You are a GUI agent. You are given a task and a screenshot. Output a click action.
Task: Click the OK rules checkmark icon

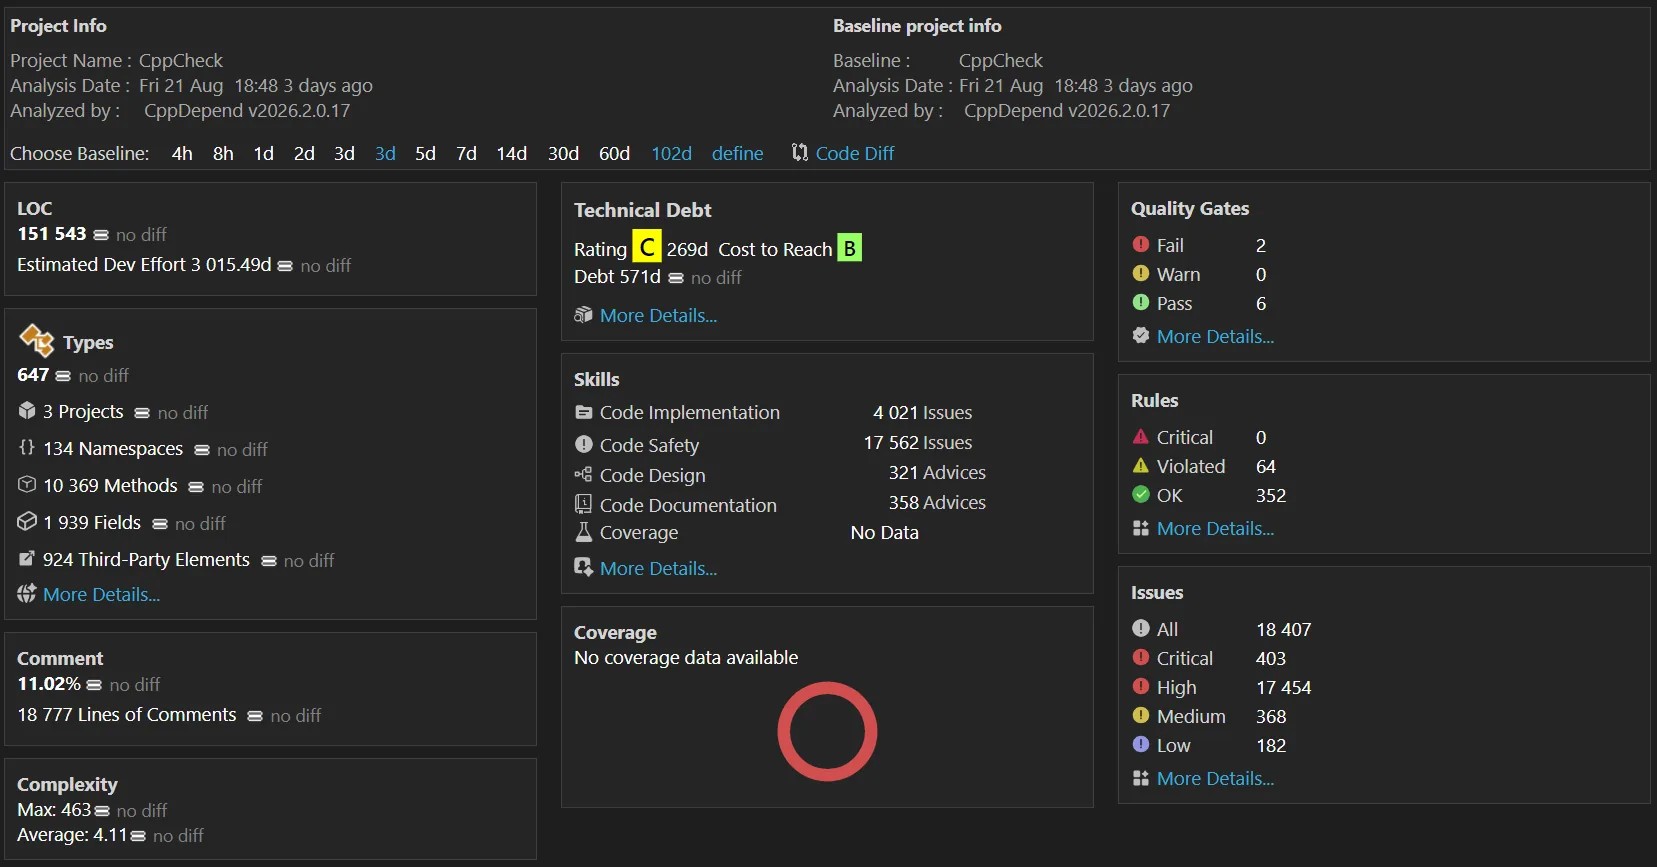(x=1140, y=494)
